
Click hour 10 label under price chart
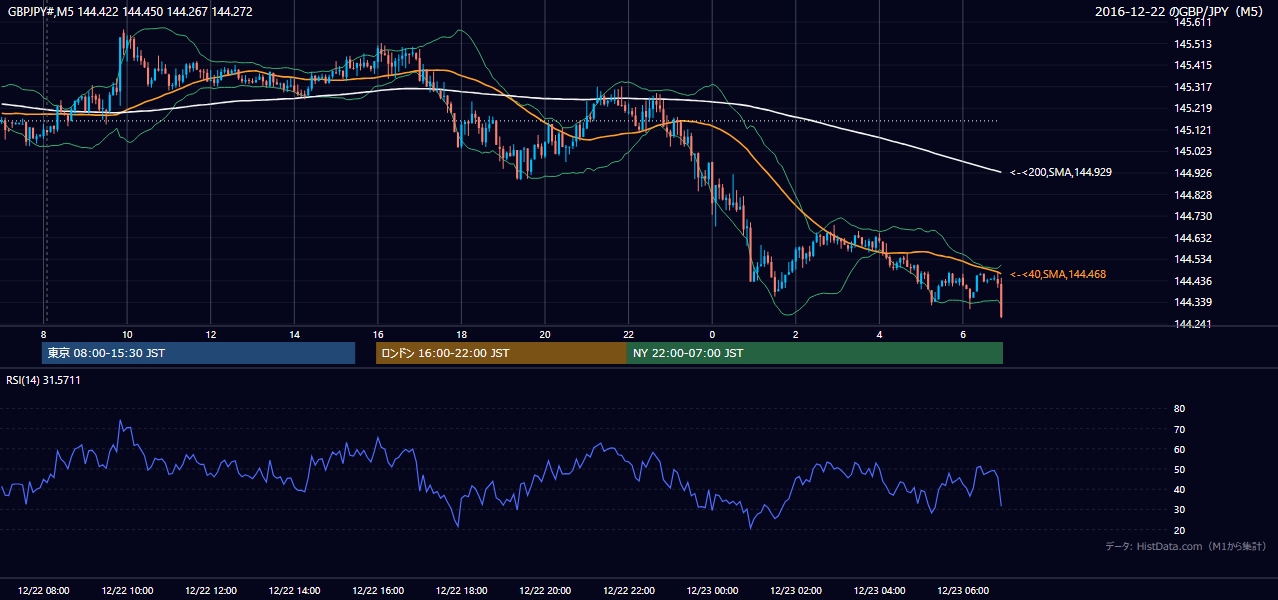tap(127, 334)
